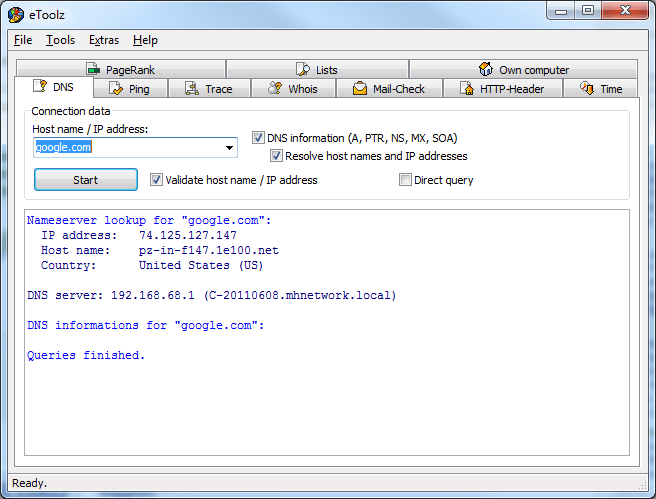This screenshot has width=656, height=499.
Task: Maximize the eToolz window
Action: pos(588,10)
